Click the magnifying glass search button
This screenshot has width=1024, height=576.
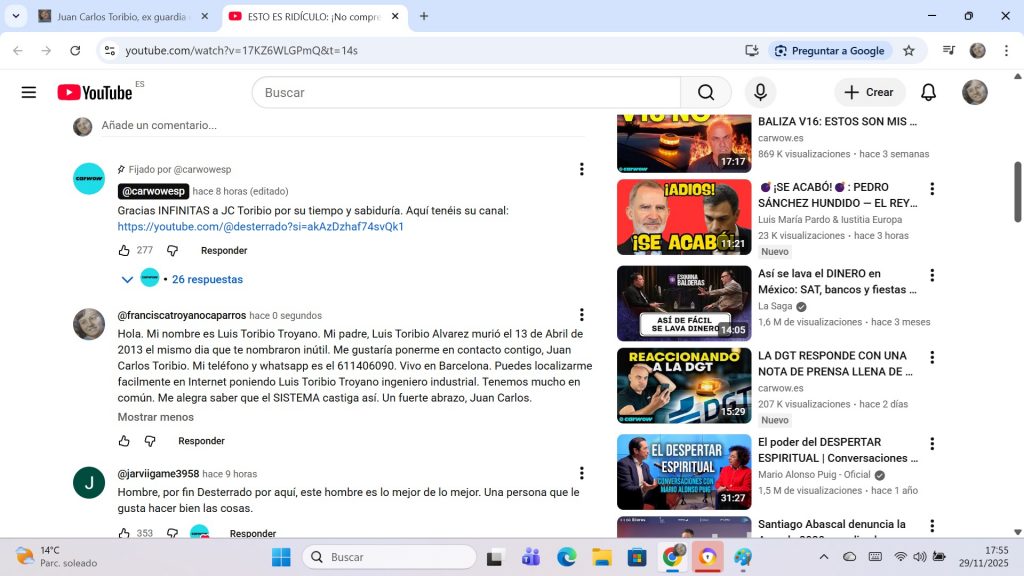[706, 92]
